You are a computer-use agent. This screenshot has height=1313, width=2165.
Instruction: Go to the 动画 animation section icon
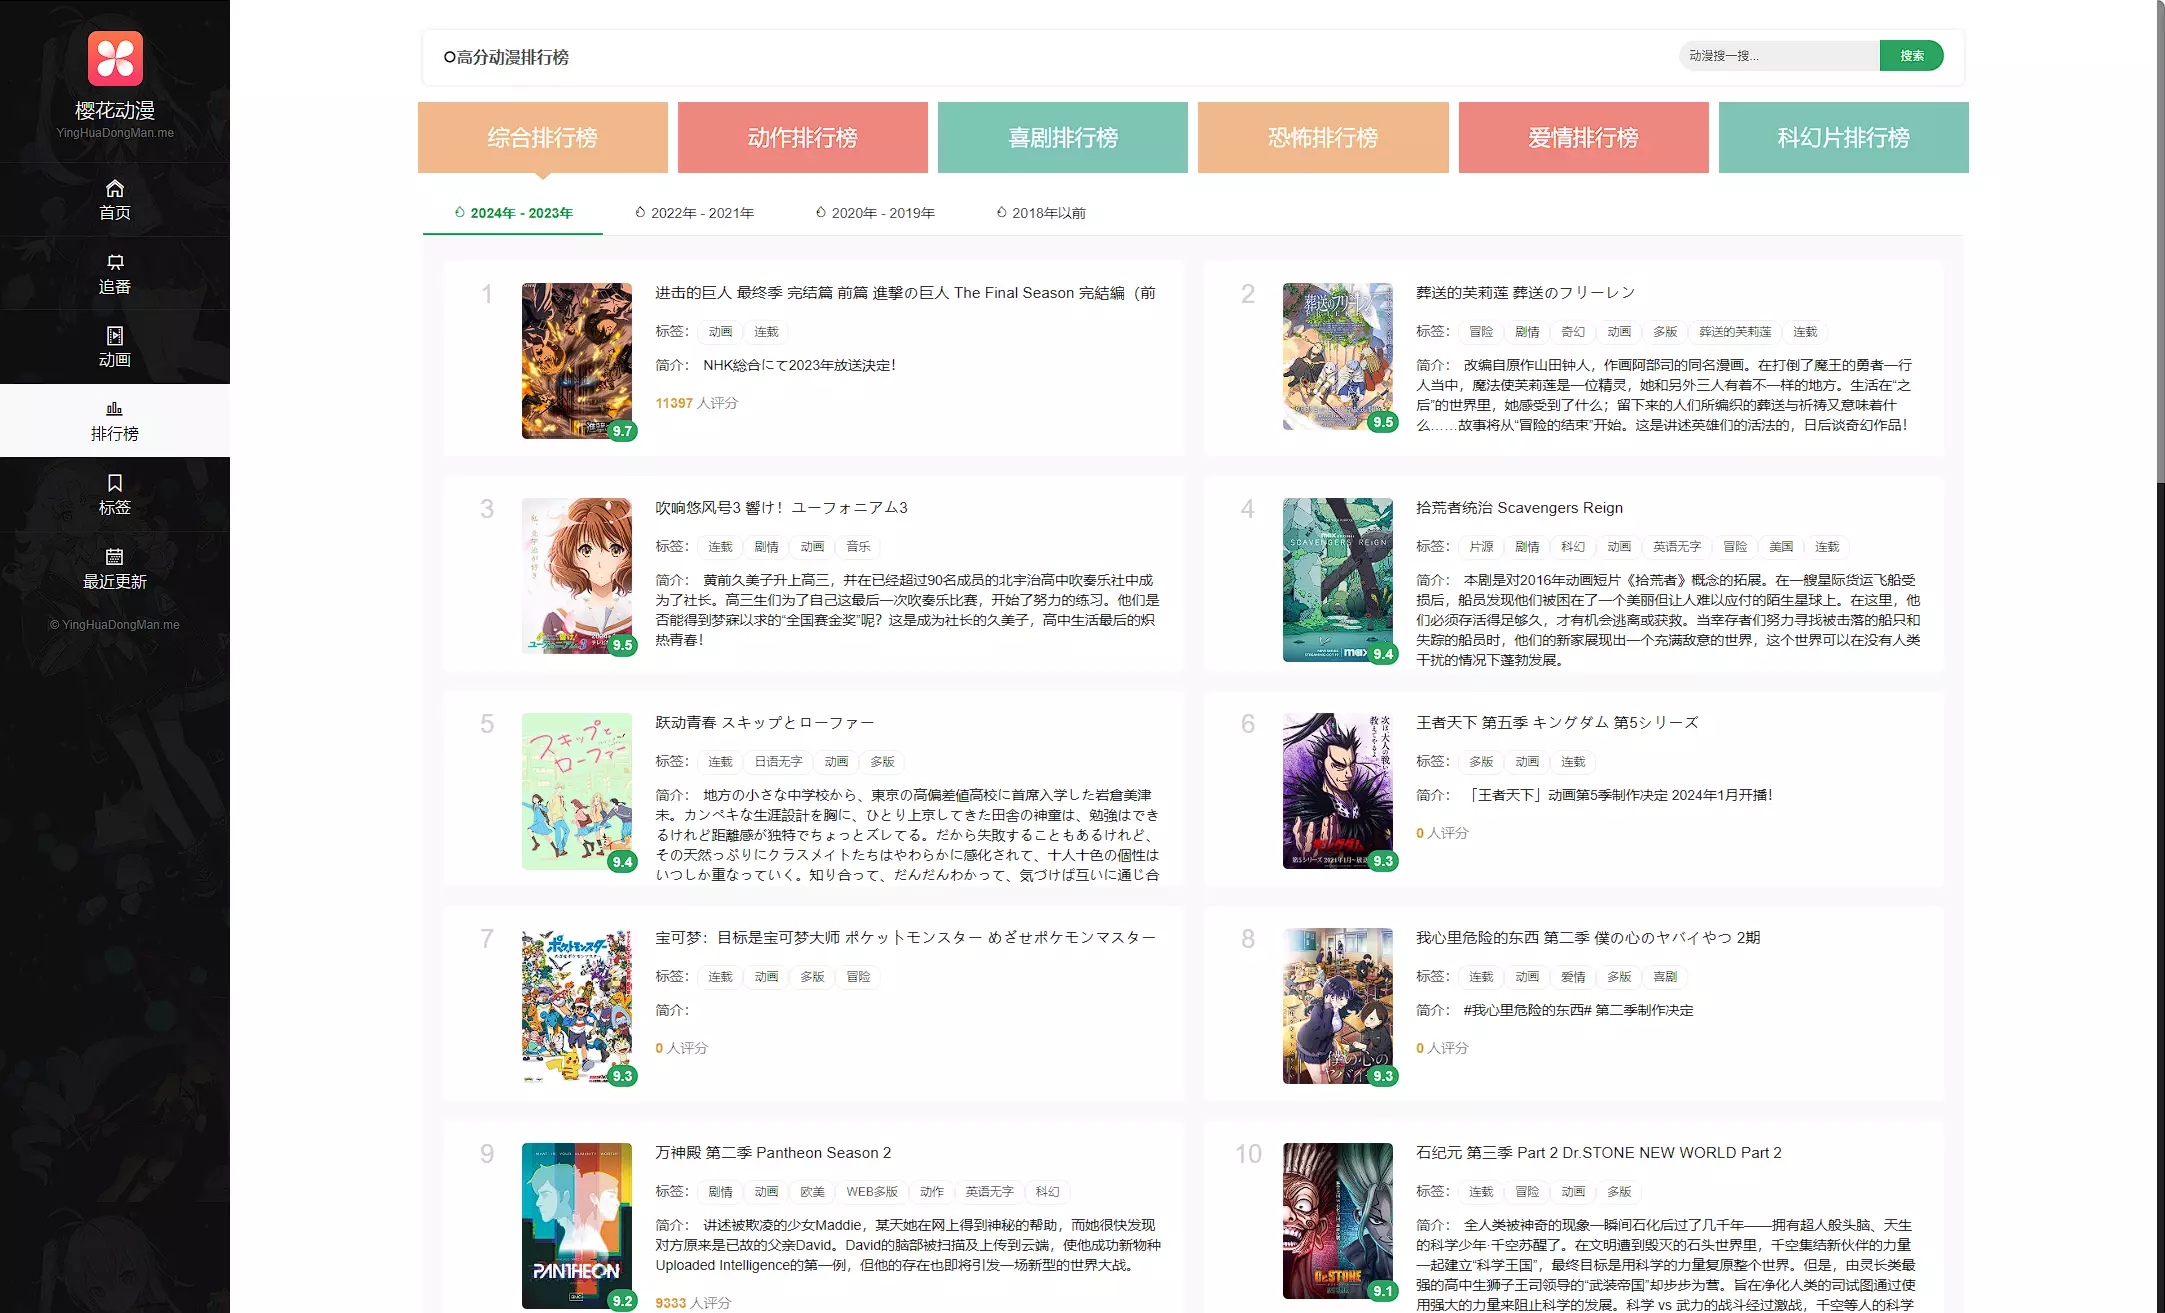tap(115, 336)
